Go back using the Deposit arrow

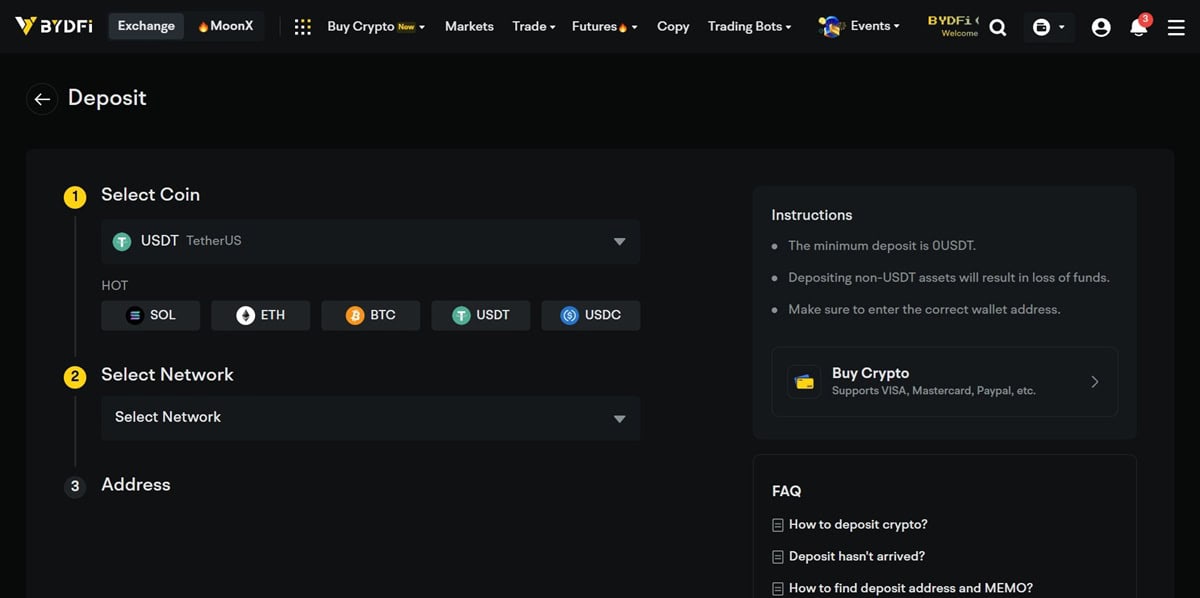42,98
